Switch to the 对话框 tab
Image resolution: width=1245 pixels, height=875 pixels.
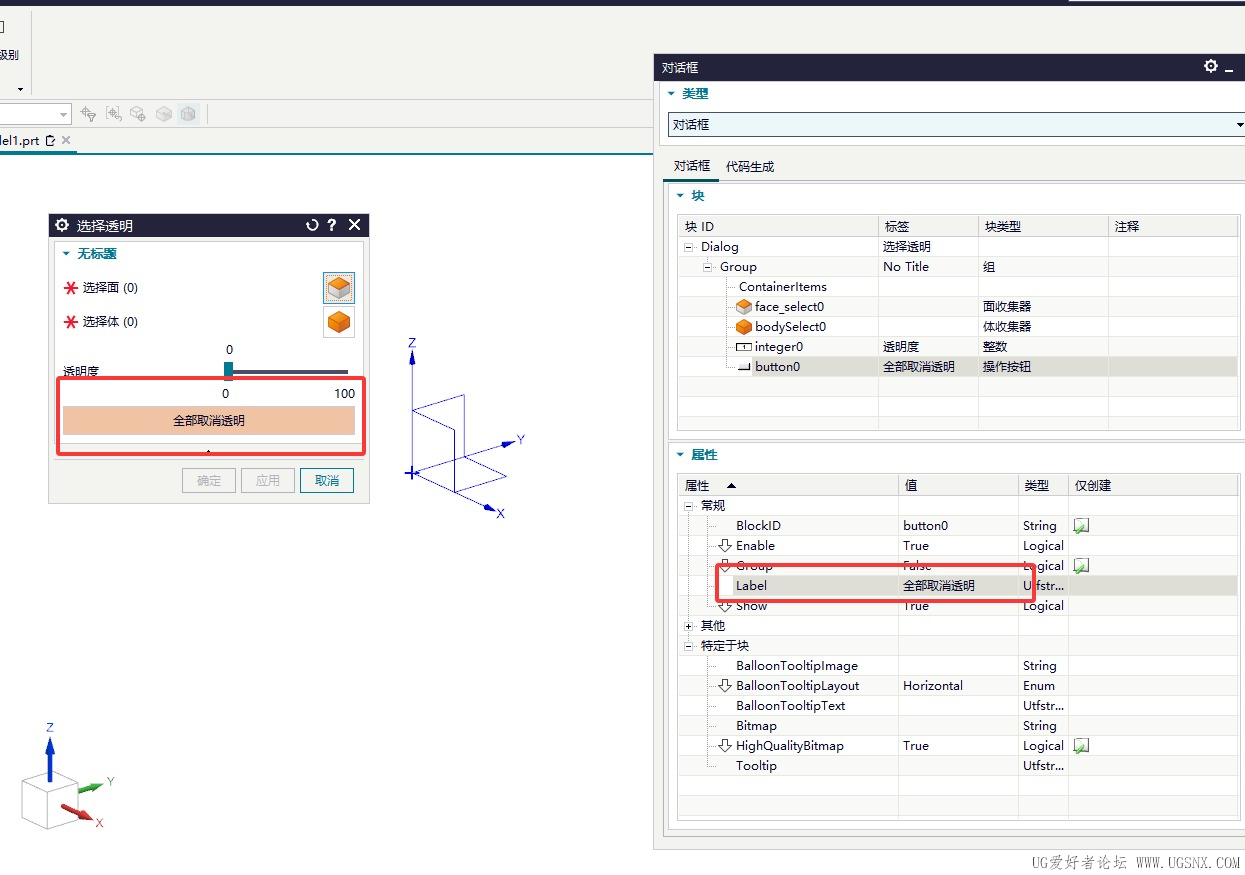pos(691,166)
